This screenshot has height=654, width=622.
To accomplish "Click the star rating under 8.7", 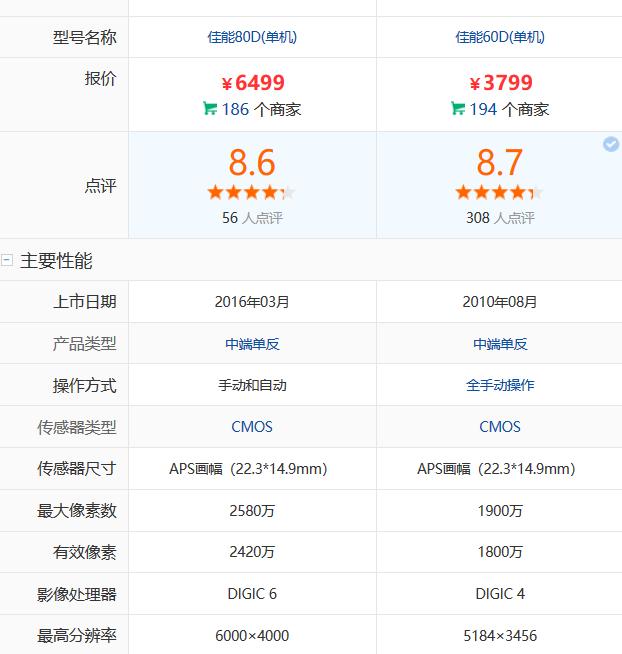I will pos(499,192).
